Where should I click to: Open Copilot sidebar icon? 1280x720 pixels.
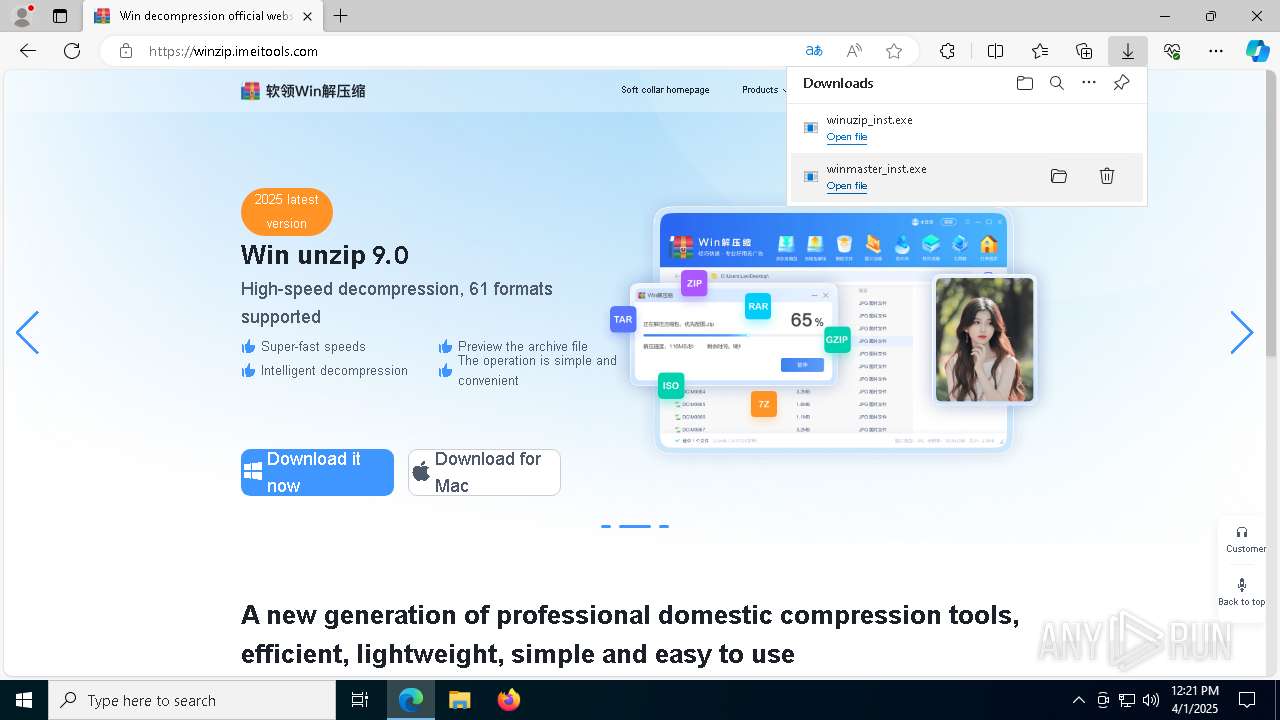(x=1257, y=51)
